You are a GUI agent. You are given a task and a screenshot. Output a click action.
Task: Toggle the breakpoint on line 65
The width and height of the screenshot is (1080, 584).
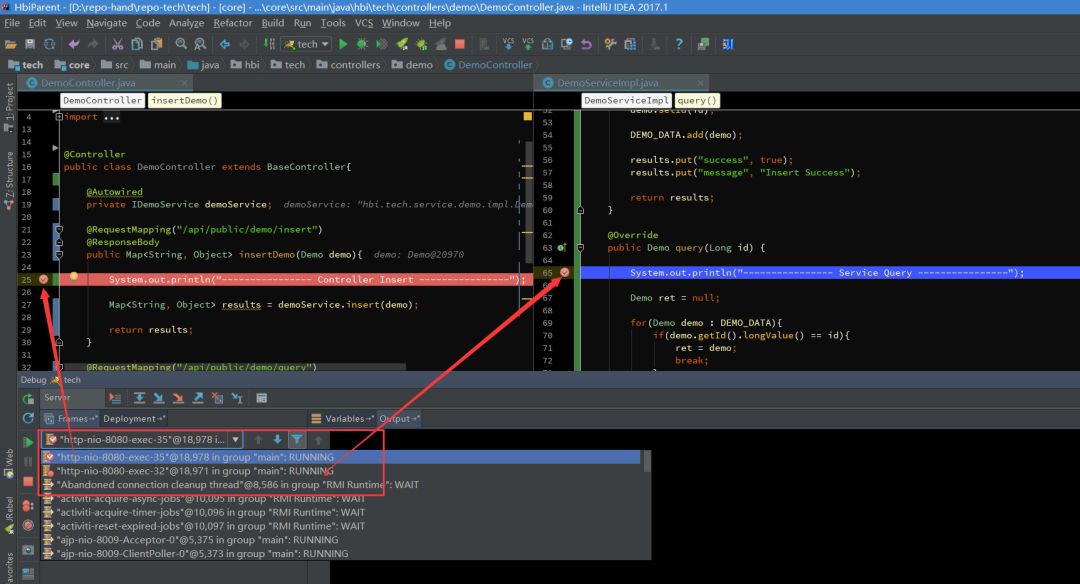coord(563,271)
